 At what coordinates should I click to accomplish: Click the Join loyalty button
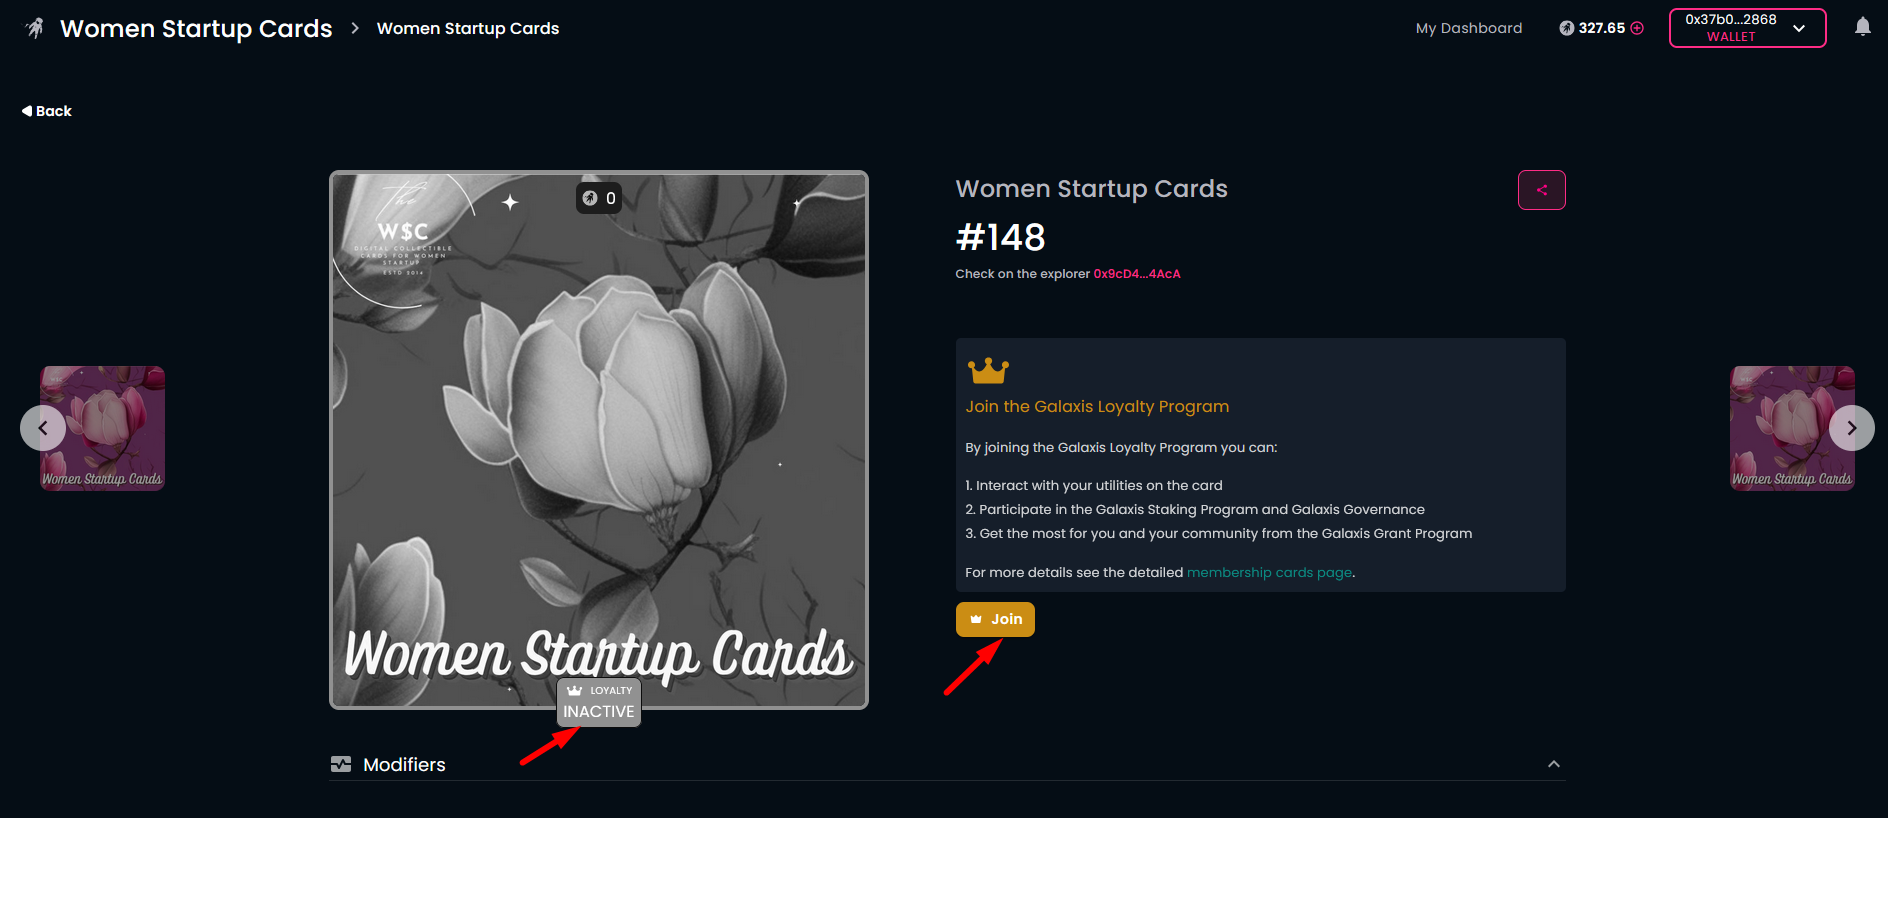(995, 619)
